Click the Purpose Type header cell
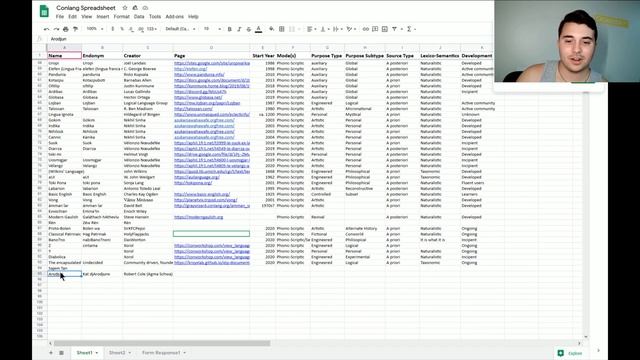 click(x=327, y=56)
